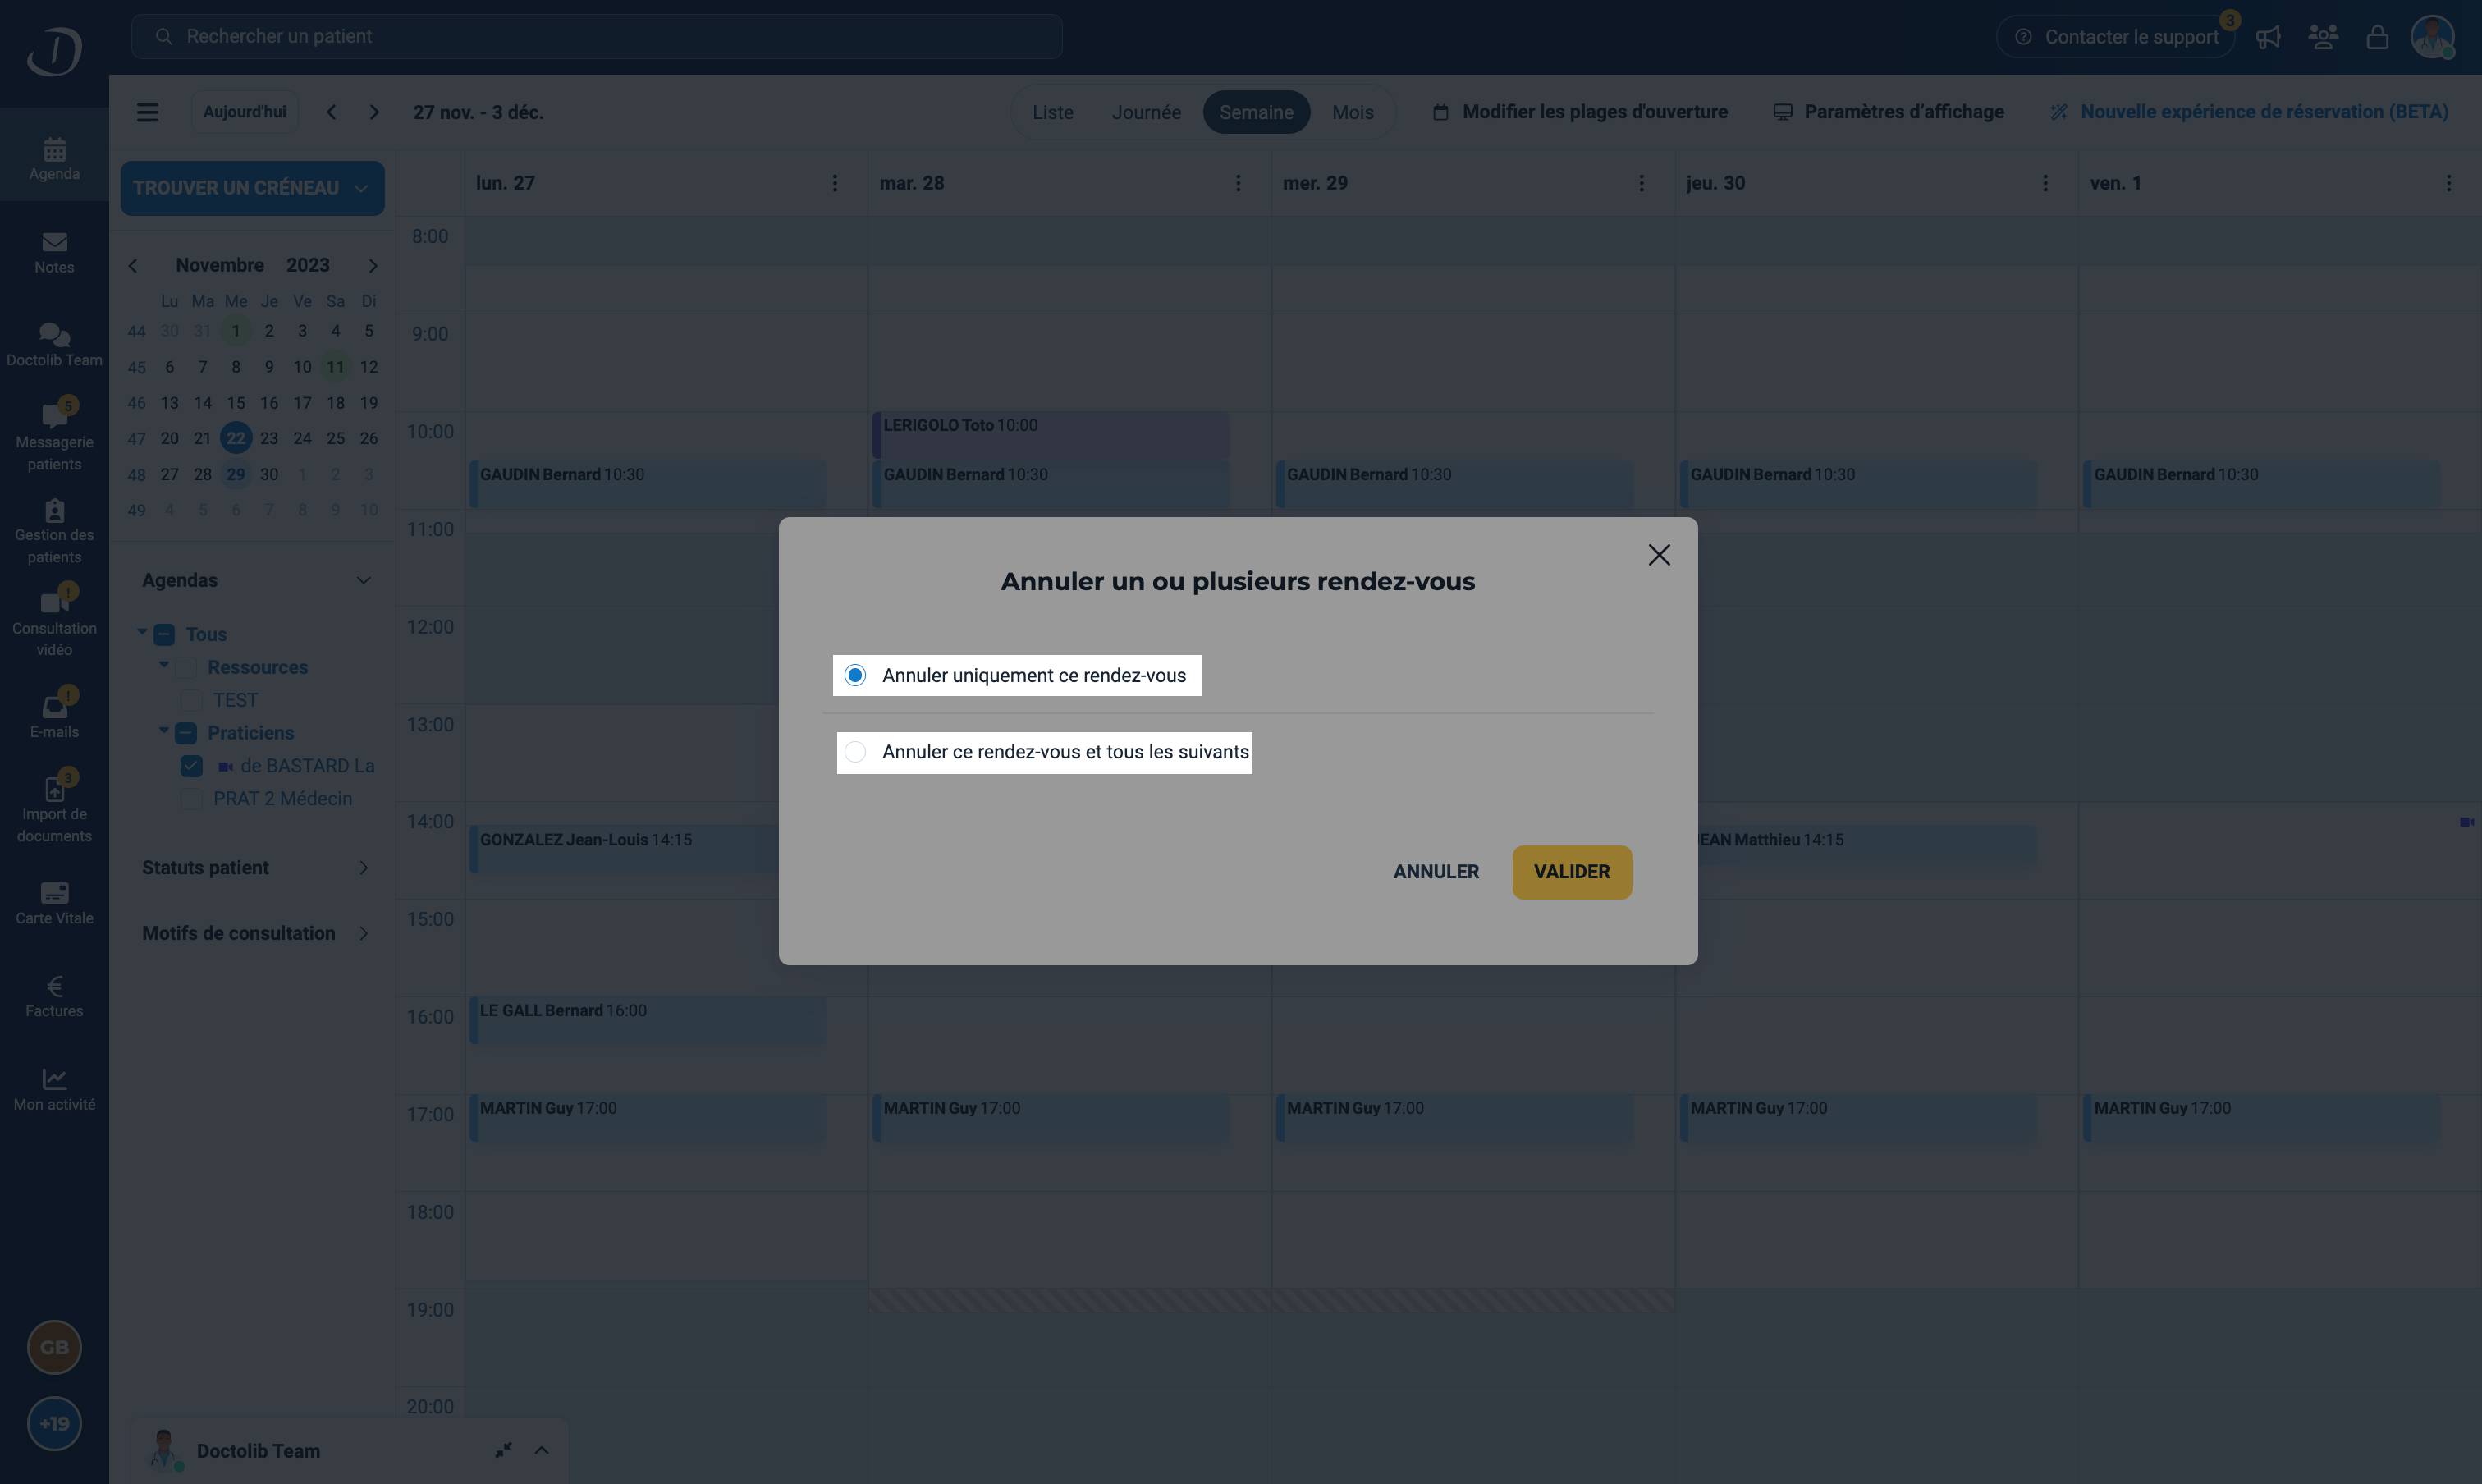Toggle the Ressources checkbox
2482x1484 pixels.
186,667
